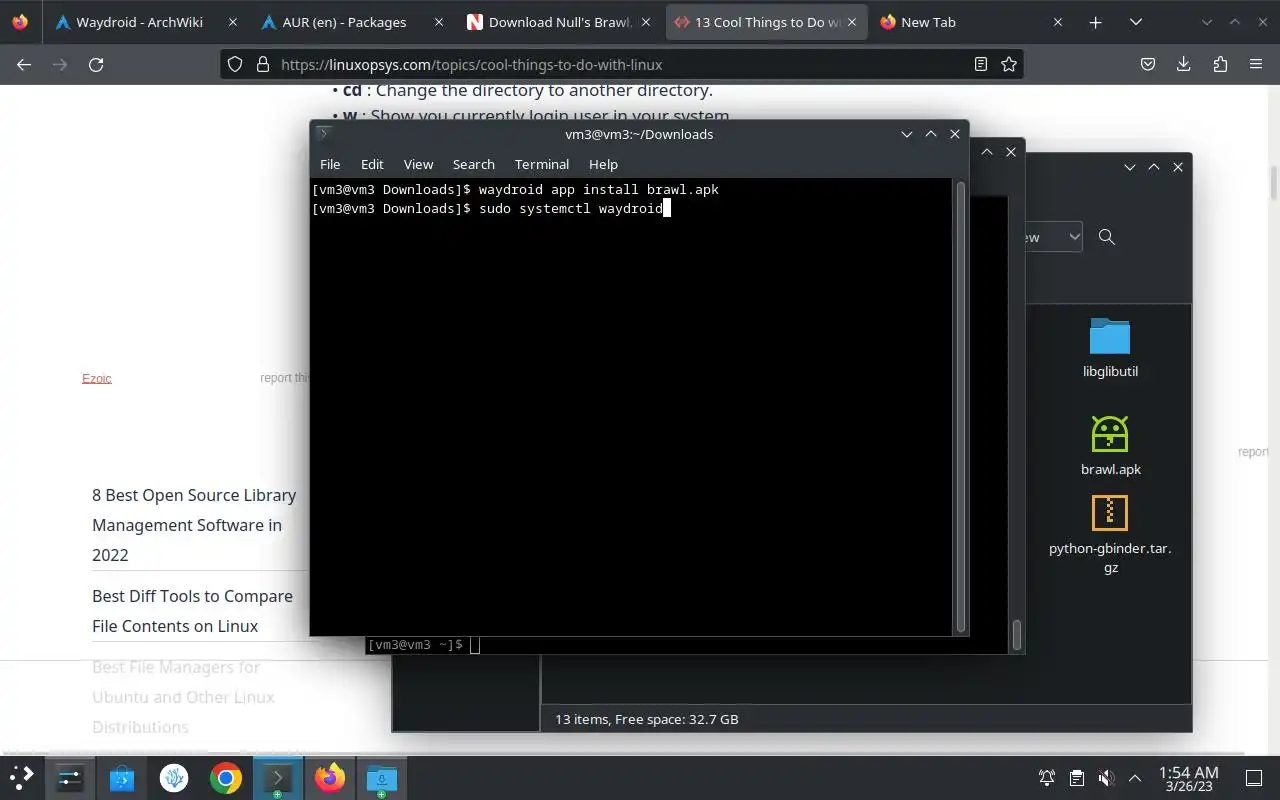Open the Firefox downloads panel

coord(1184,64)
